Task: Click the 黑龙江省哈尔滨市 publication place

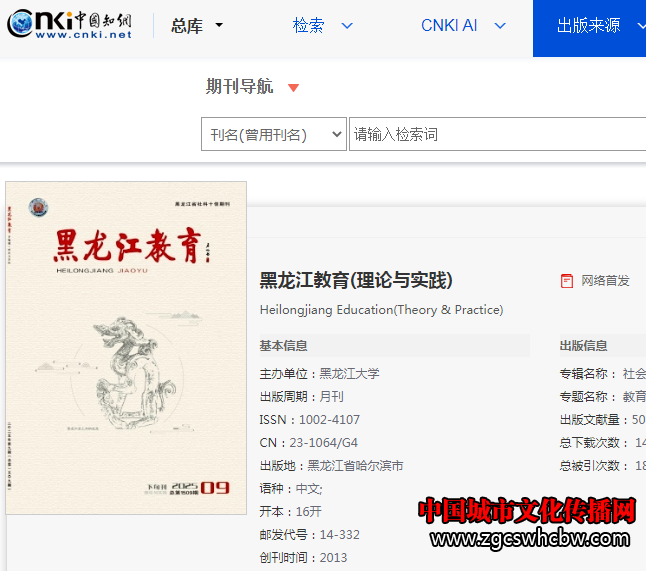Action: point(355,466)
